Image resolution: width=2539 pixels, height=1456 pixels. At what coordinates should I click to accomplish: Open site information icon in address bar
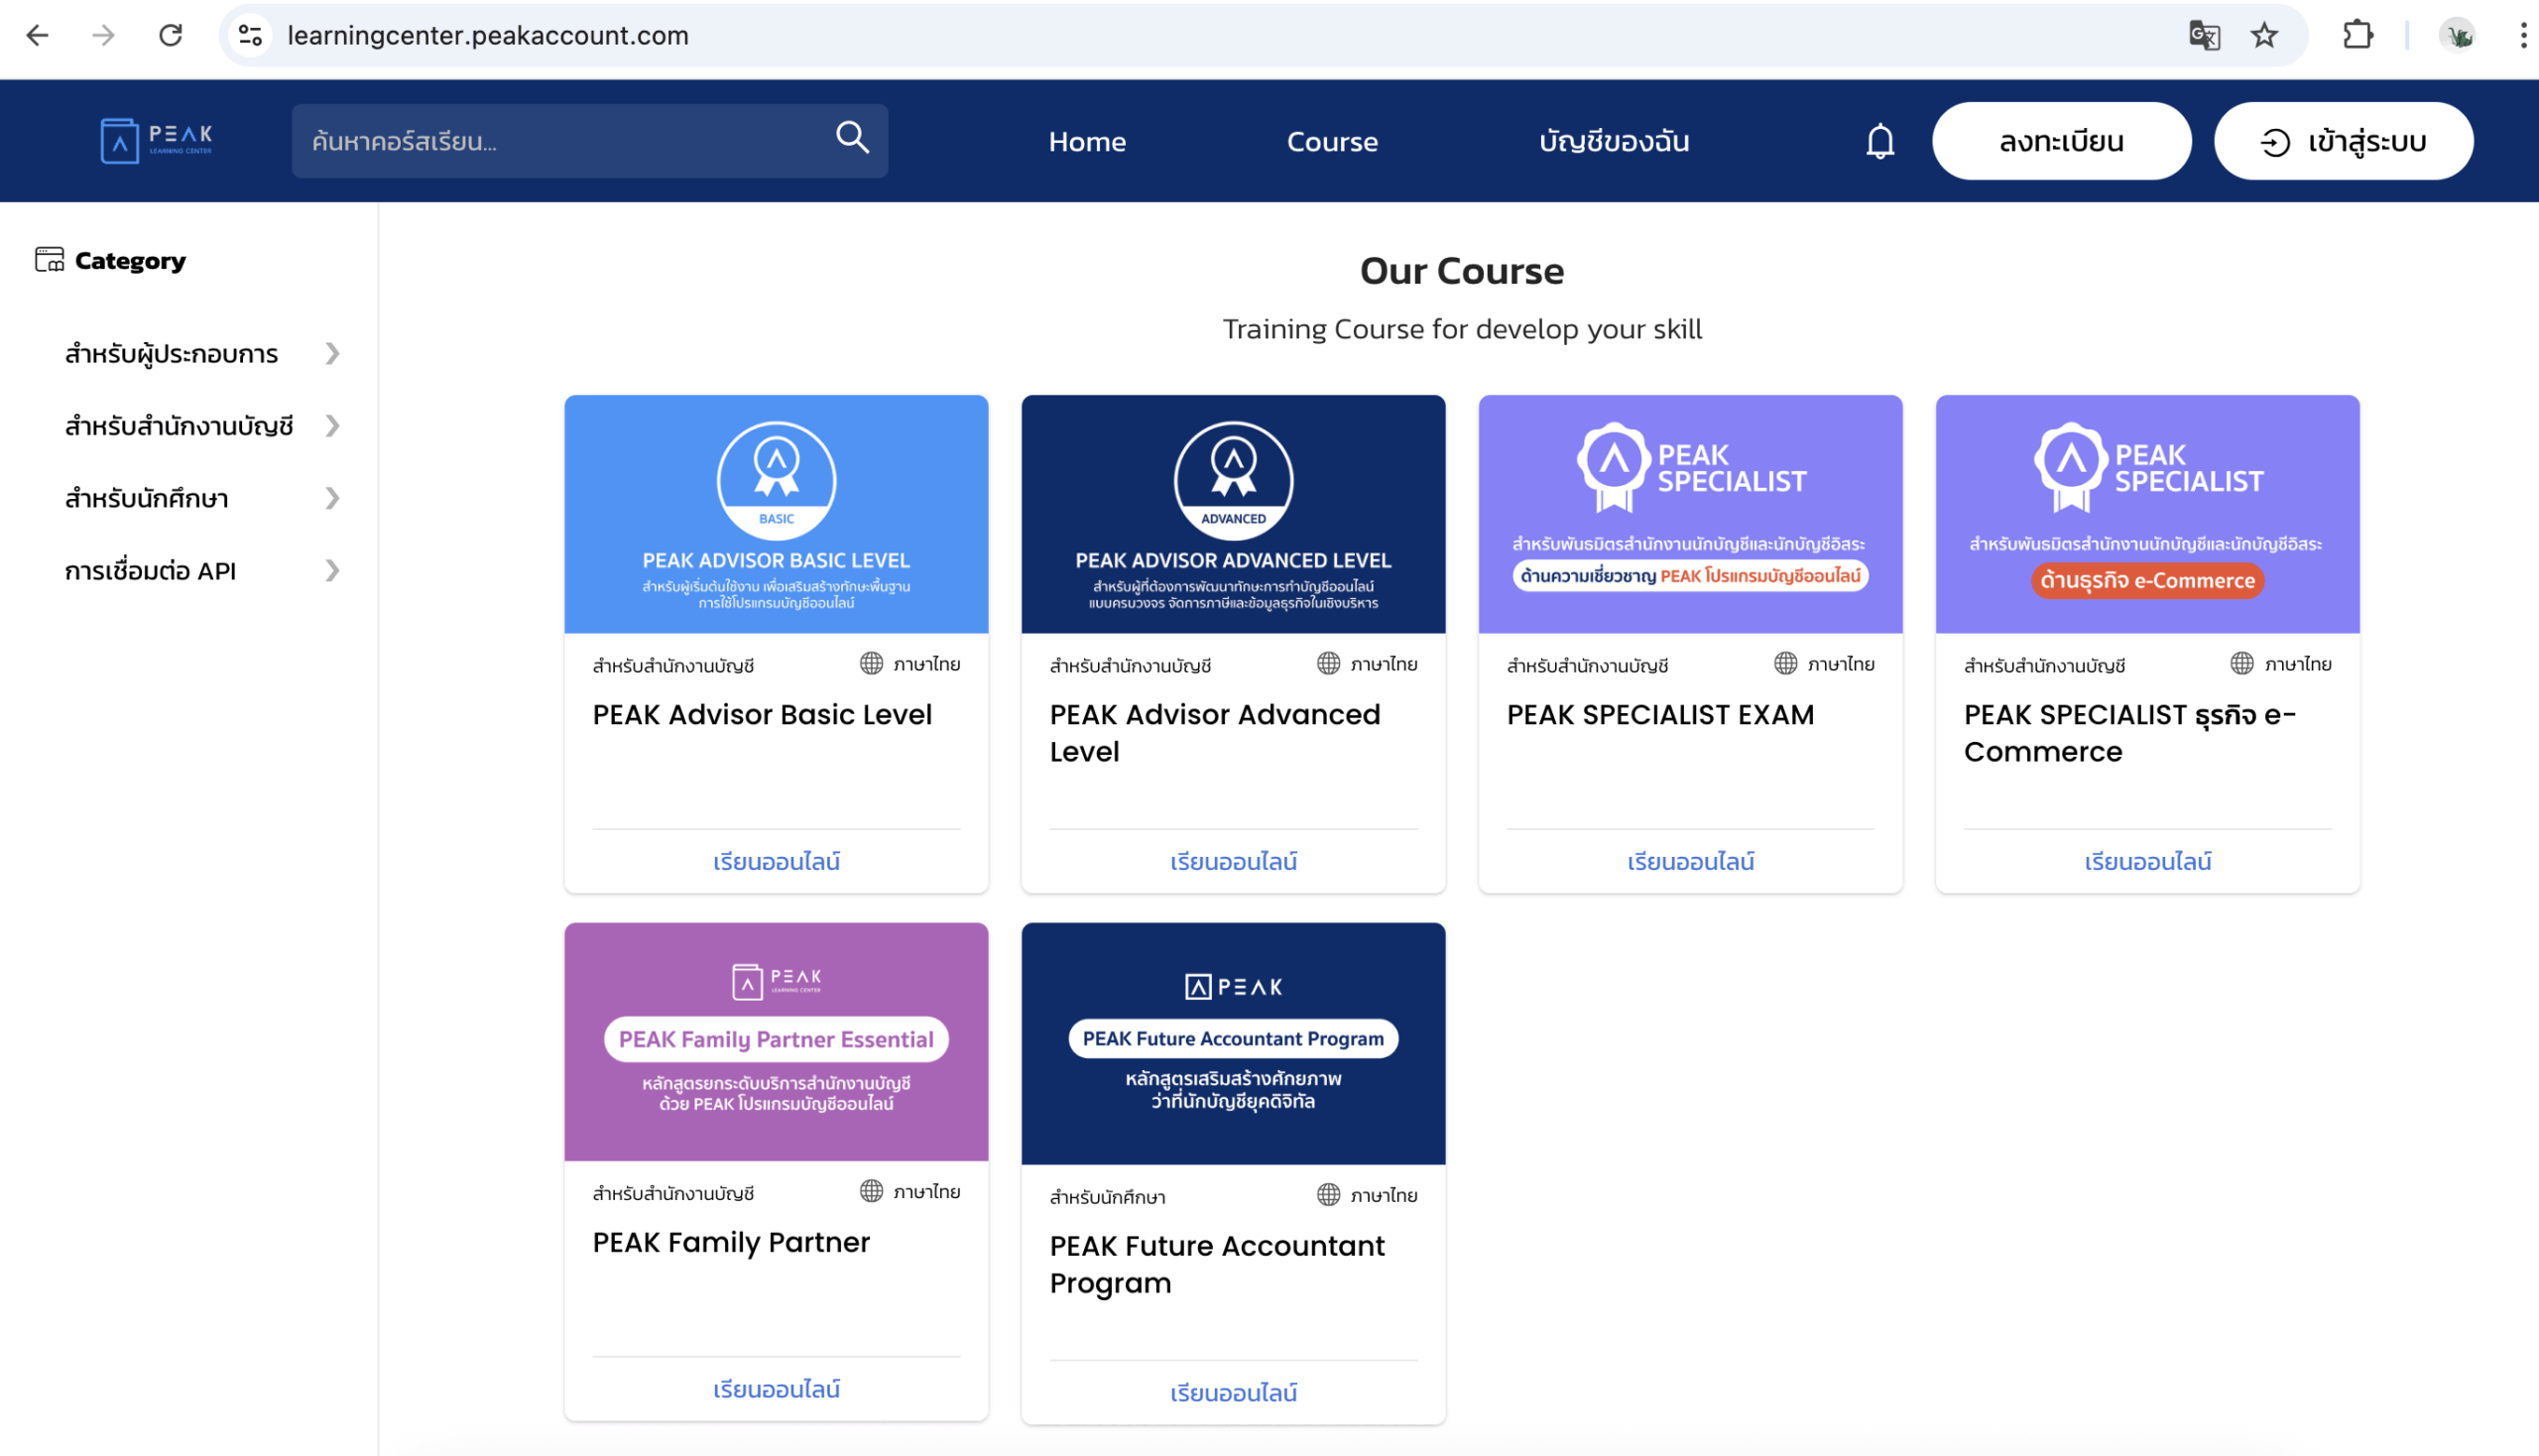click(250, 36)
